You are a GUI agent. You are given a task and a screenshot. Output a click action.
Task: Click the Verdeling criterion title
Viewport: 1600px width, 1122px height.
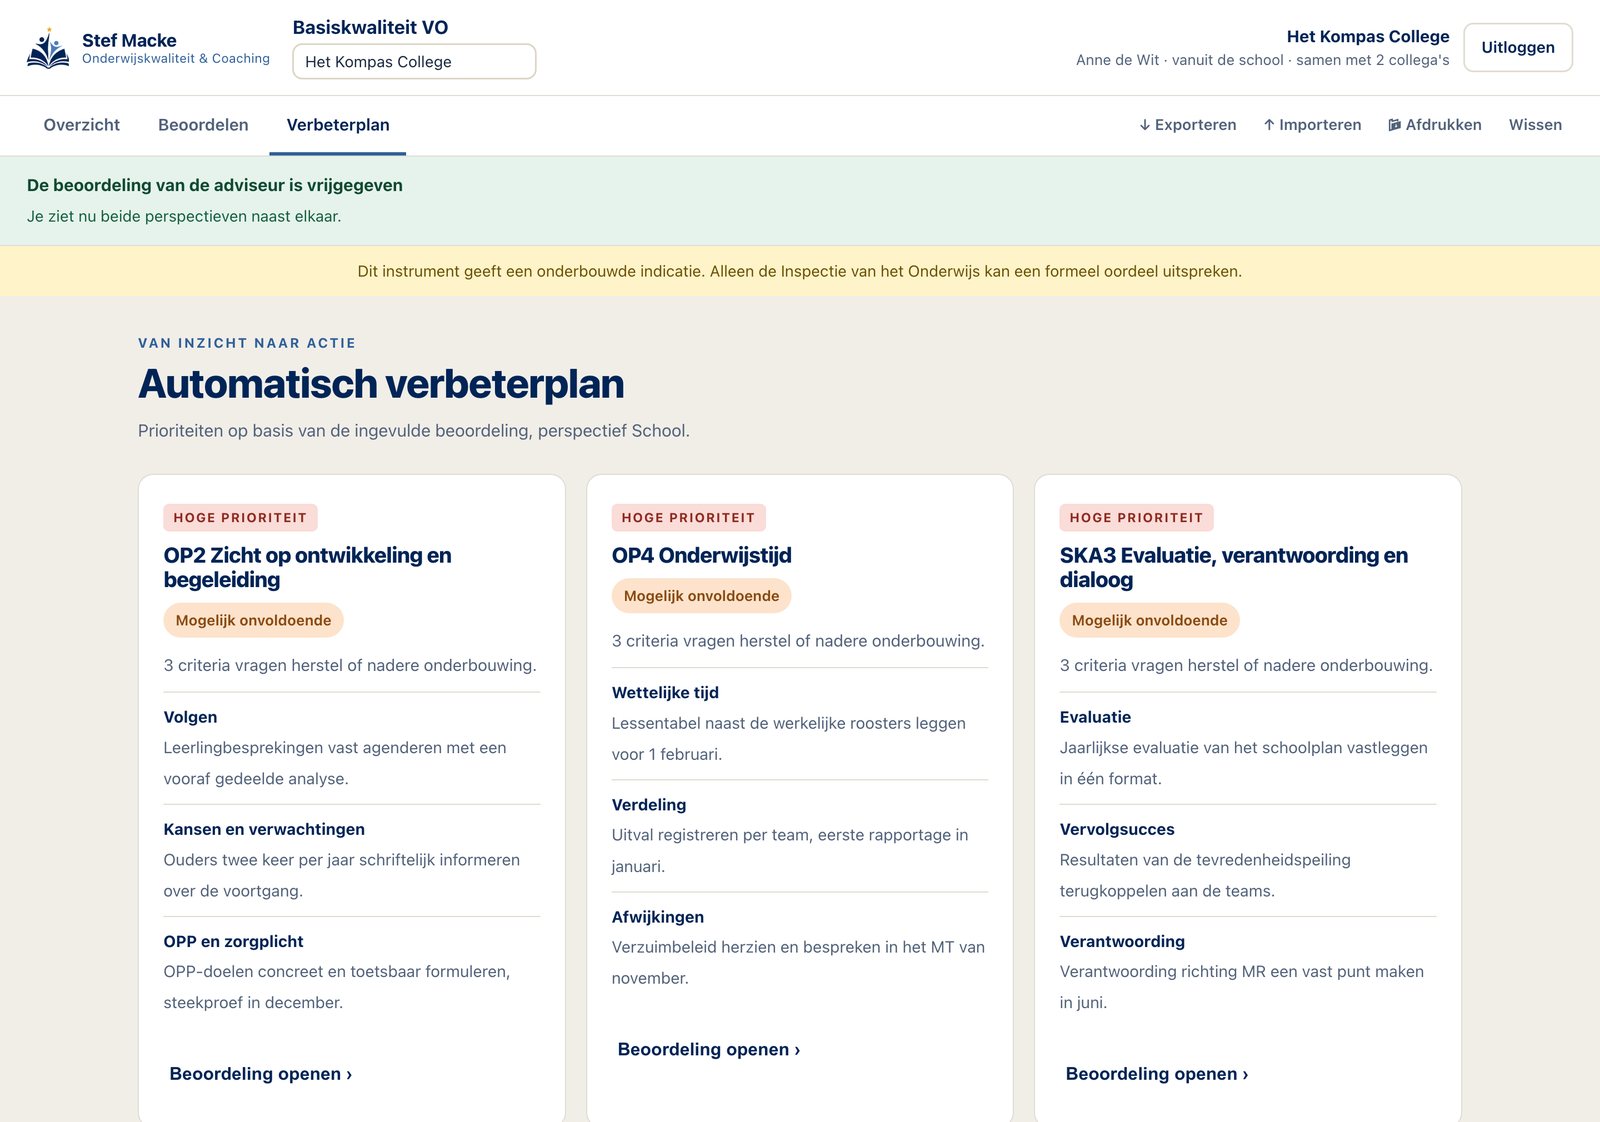point(649,805)
